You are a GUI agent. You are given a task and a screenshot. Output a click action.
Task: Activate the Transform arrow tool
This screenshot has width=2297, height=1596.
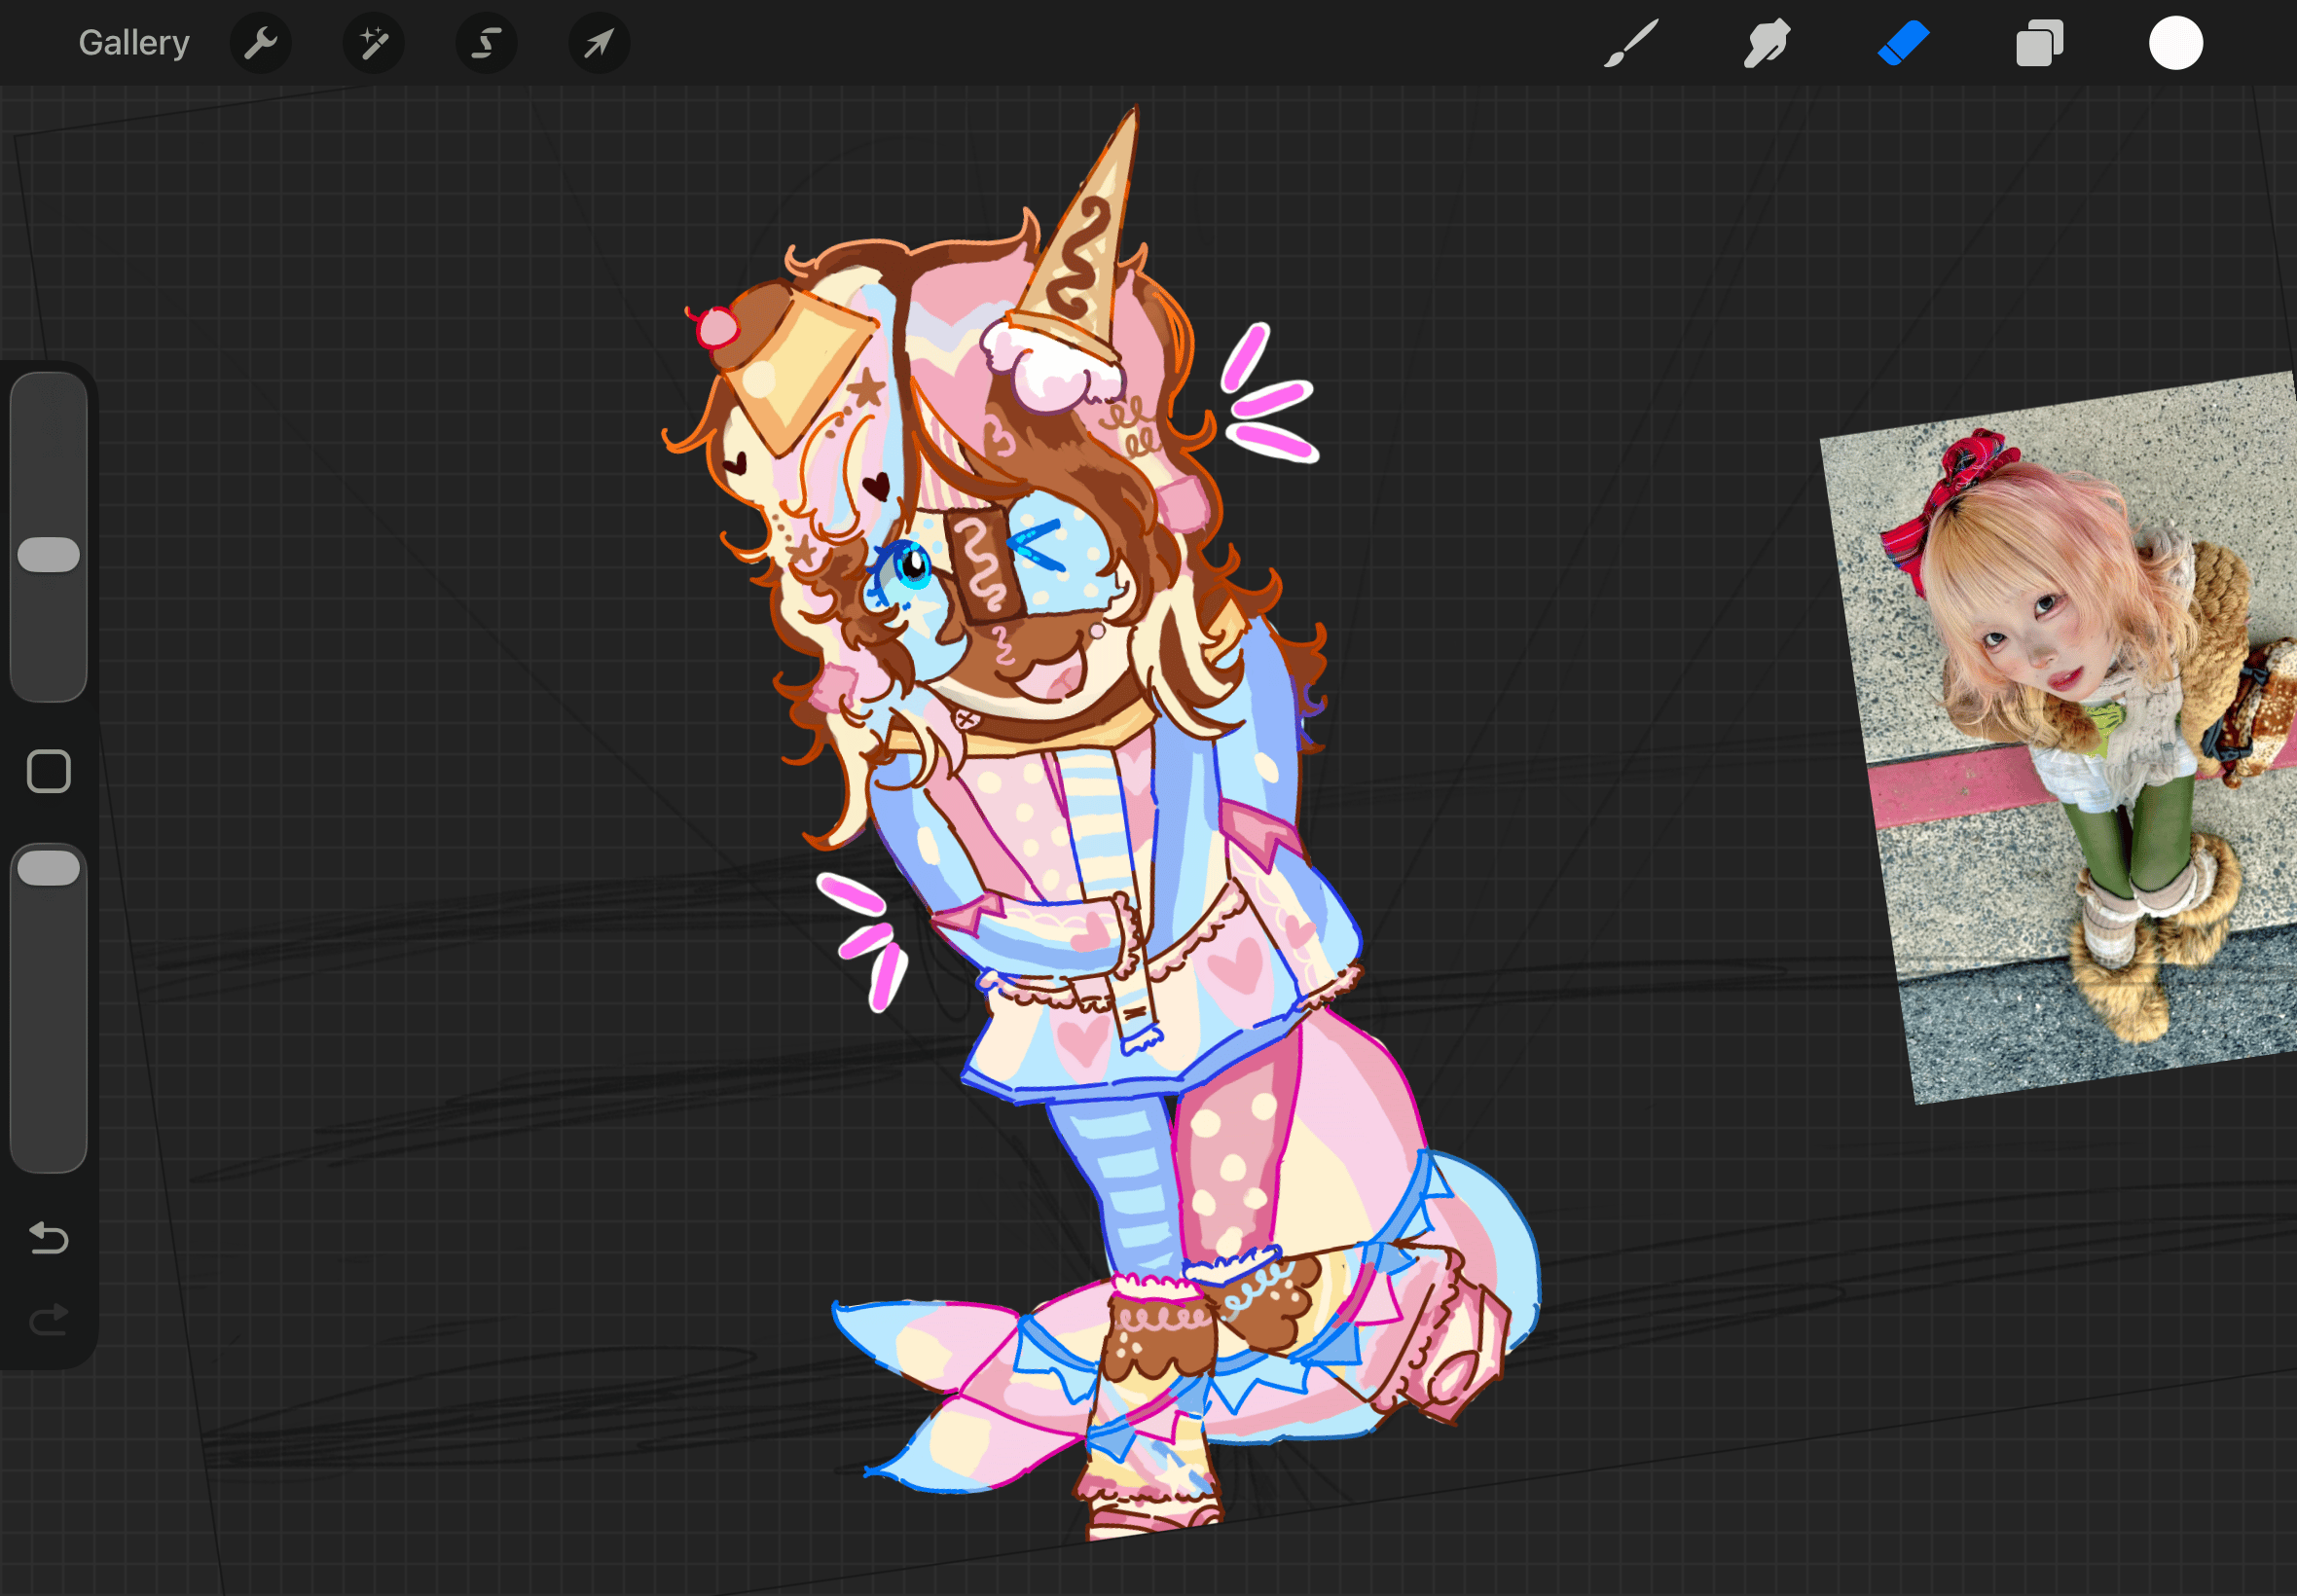point(599,43)
